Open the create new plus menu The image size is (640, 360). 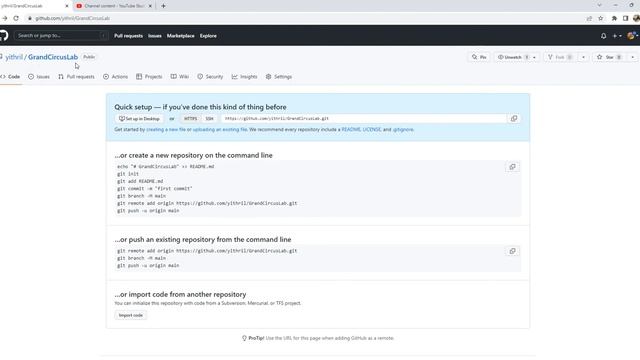click(x=617, y=36)
